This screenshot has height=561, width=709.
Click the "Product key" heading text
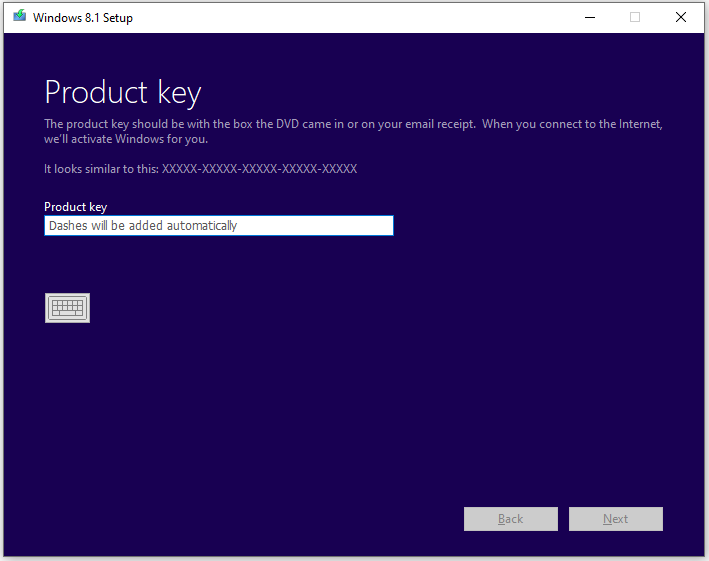(123, 93)
